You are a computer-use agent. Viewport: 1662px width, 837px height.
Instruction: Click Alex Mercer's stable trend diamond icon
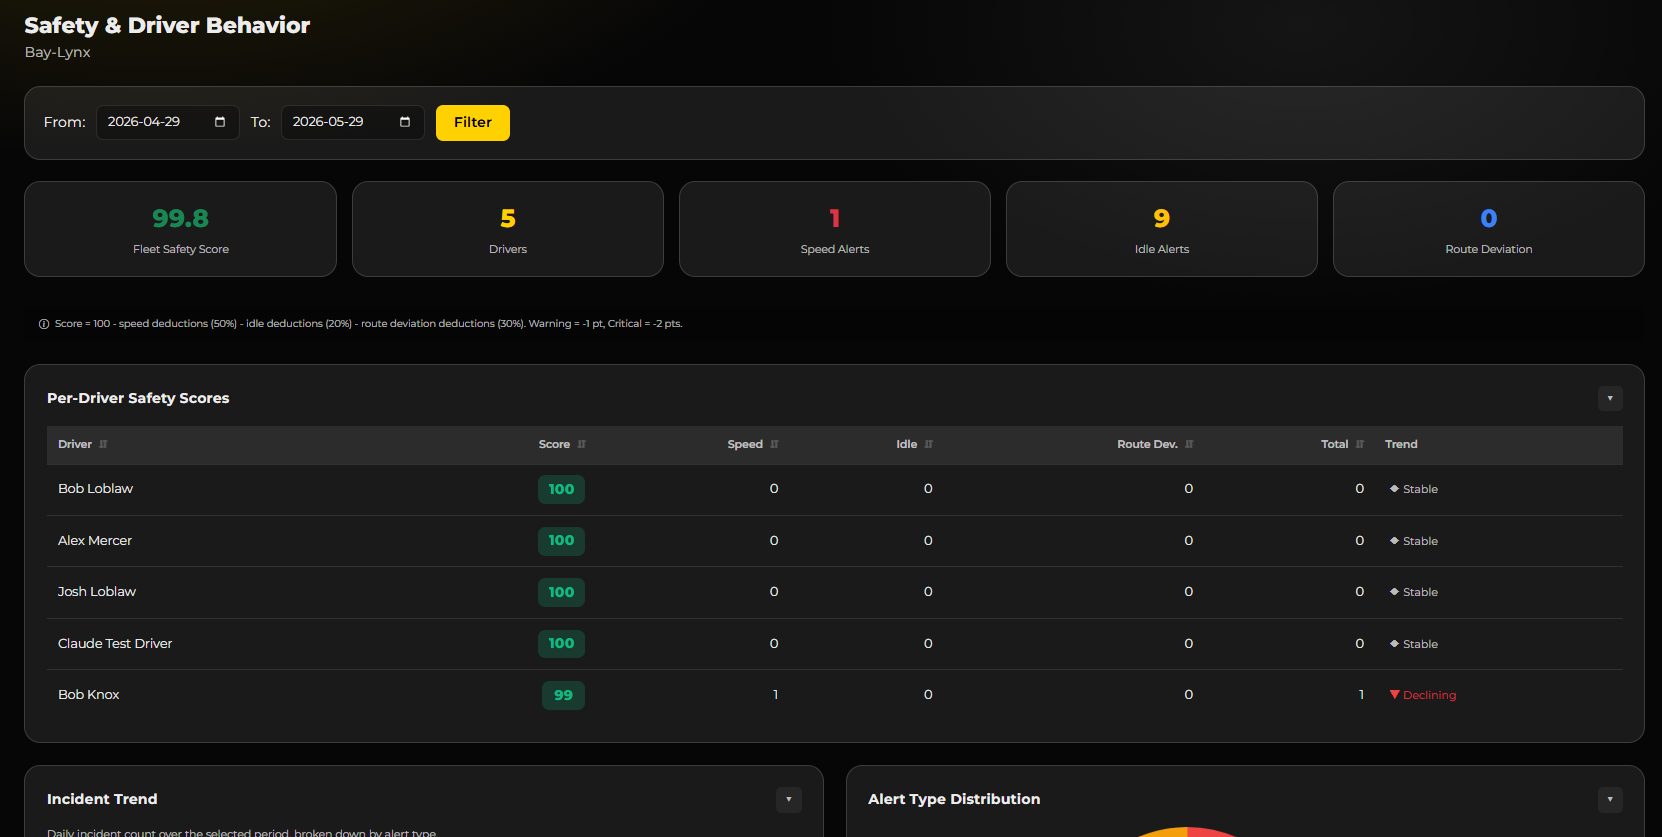point(1394,541)
